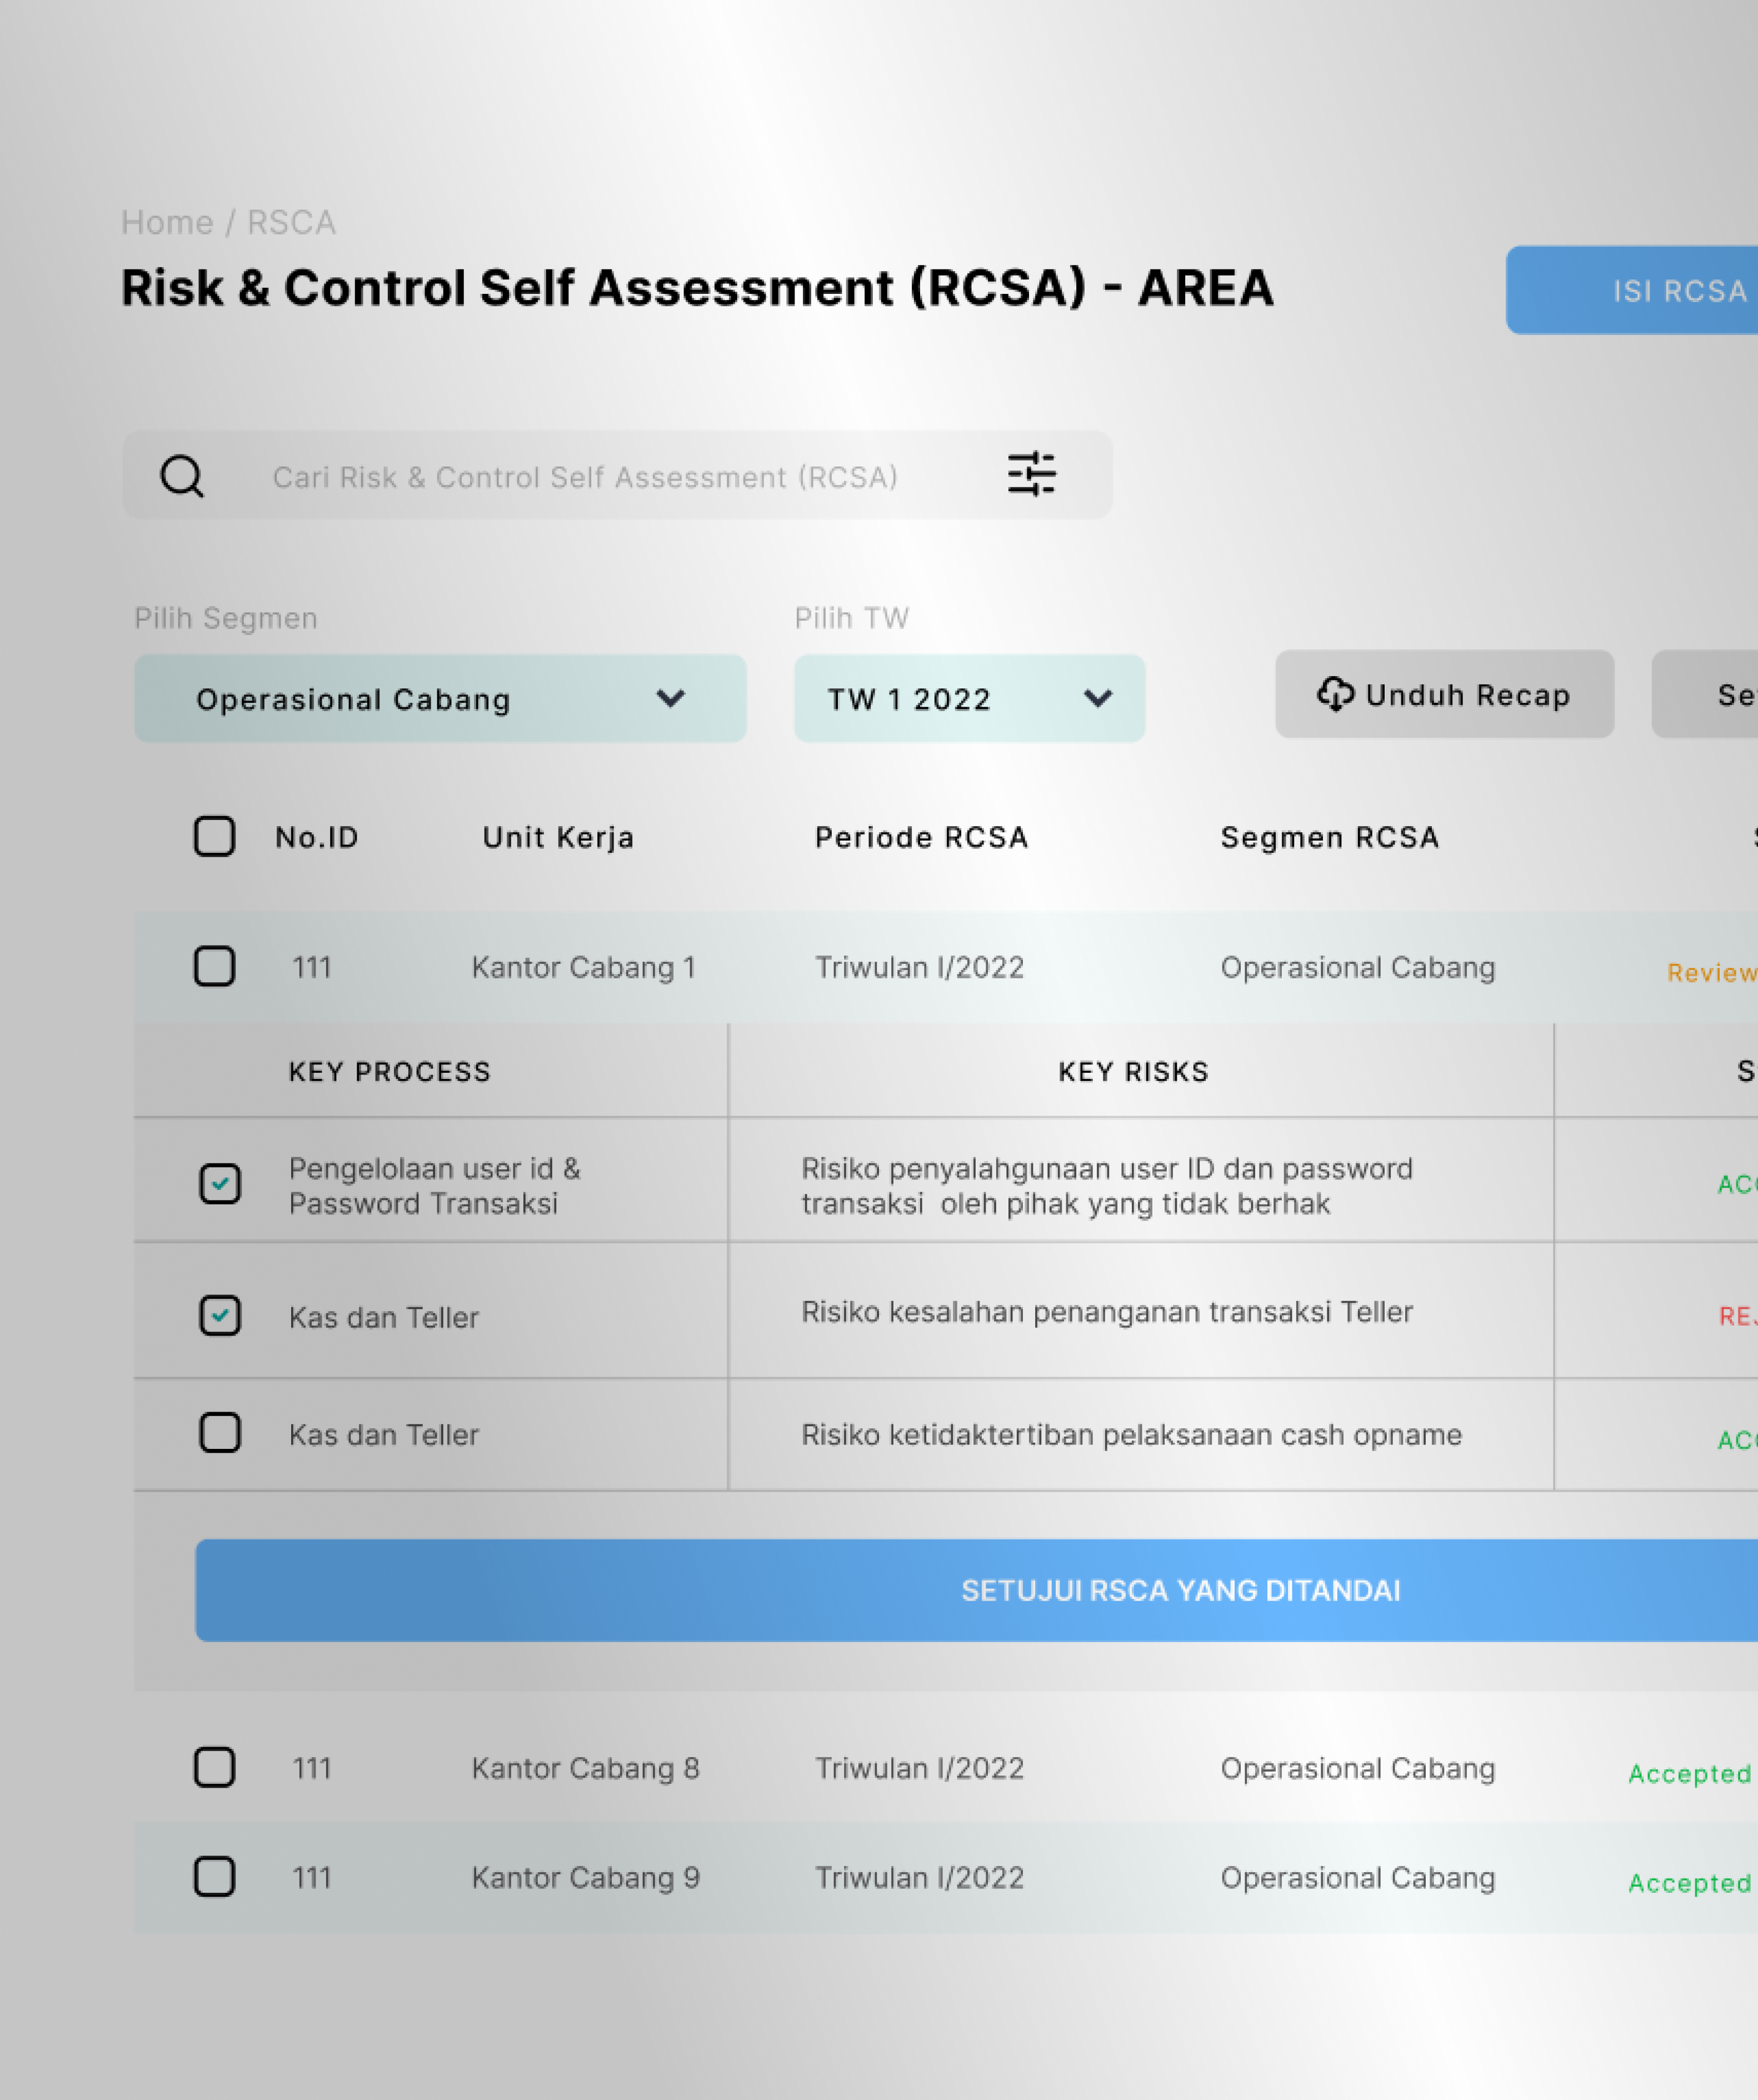Click the cloud download icon on Unduh Recap
Image resolution: width=1758 pixels, height=2100 pixels.
pyautogui.click(x=1335, y=693)
